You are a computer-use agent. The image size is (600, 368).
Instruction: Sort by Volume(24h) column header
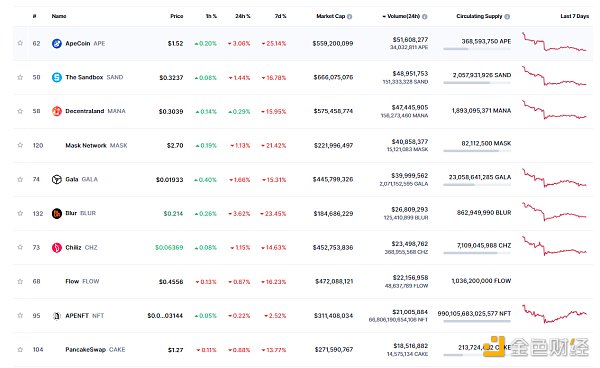(403, 16)
